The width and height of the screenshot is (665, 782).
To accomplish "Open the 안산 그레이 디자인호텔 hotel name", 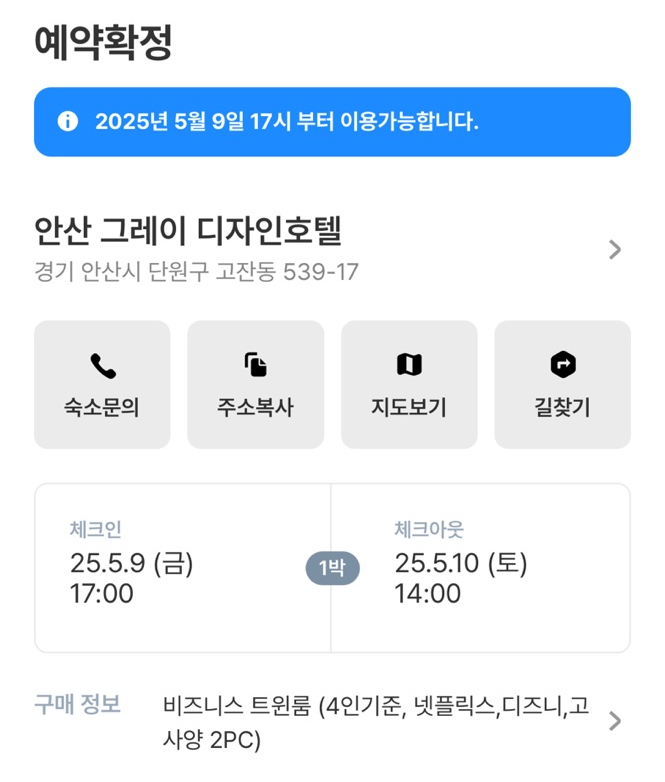I will pyautogui.click(x=188, y=233).
